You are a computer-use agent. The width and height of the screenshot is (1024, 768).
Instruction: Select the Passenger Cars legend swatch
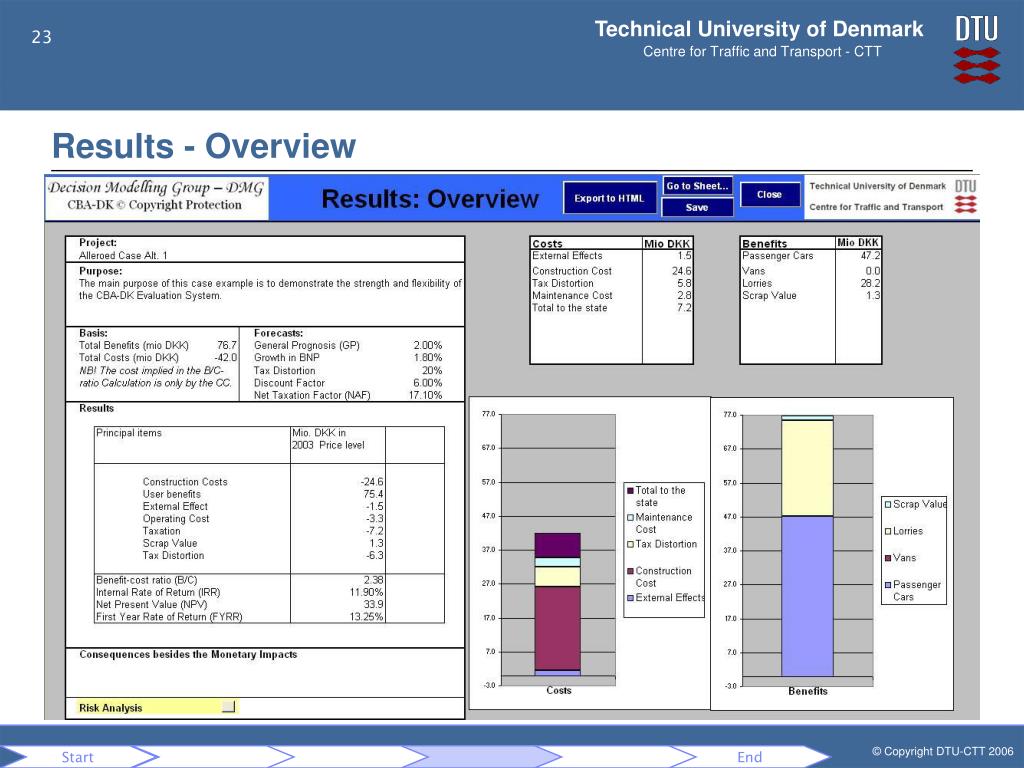(888, 584)
